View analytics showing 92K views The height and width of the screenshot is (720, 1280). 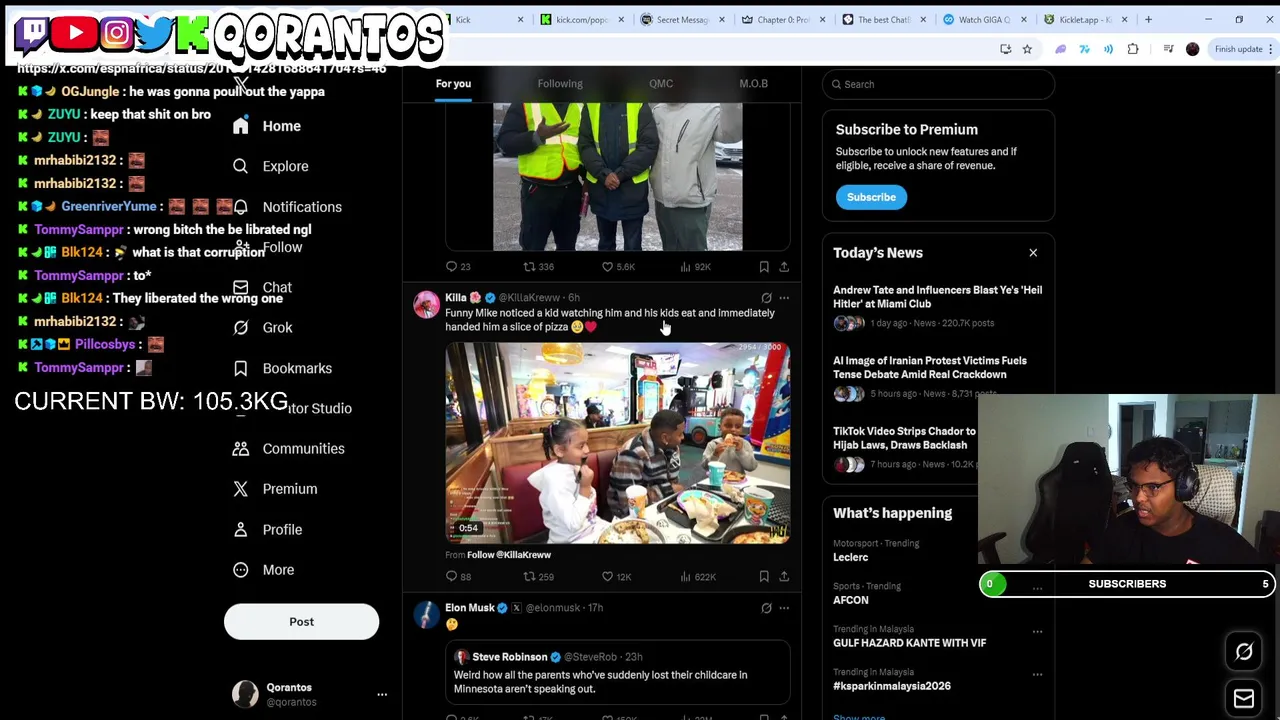pyautogui.click(x=695, y=267)
